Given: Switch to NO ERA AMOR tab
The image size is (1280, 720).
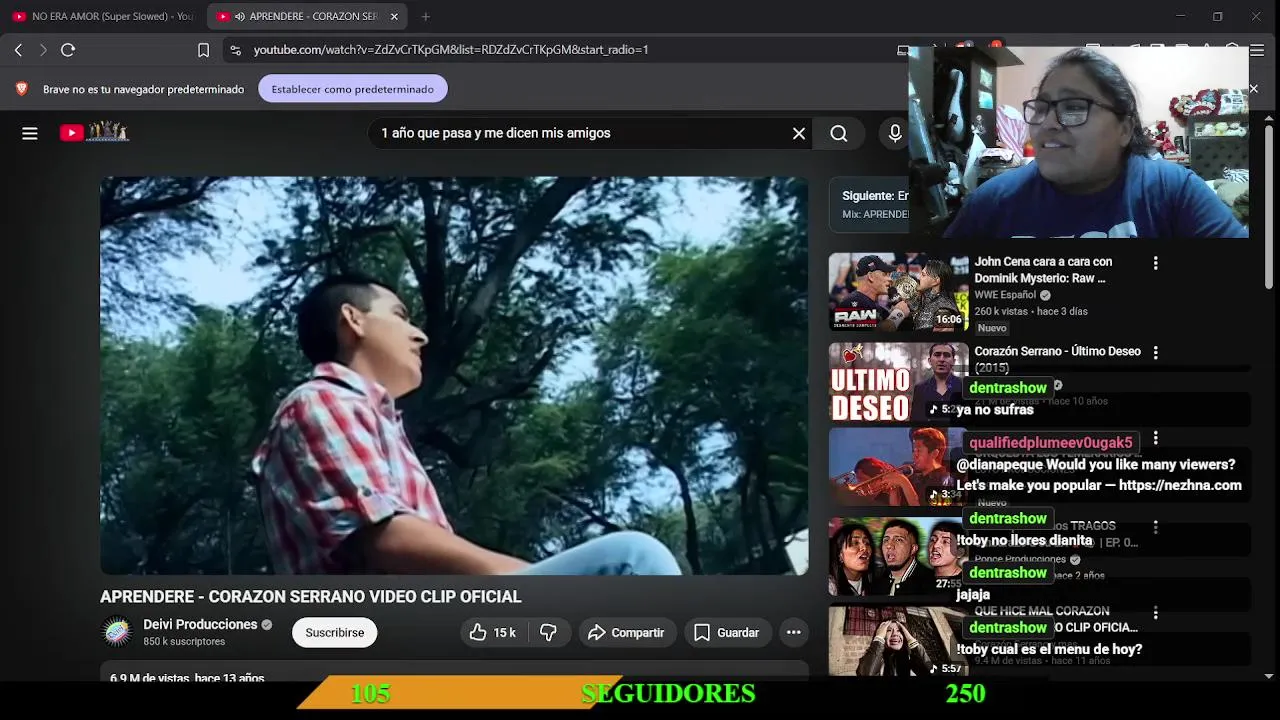Looking at the screenshot, I should click(x=103, y=16).
